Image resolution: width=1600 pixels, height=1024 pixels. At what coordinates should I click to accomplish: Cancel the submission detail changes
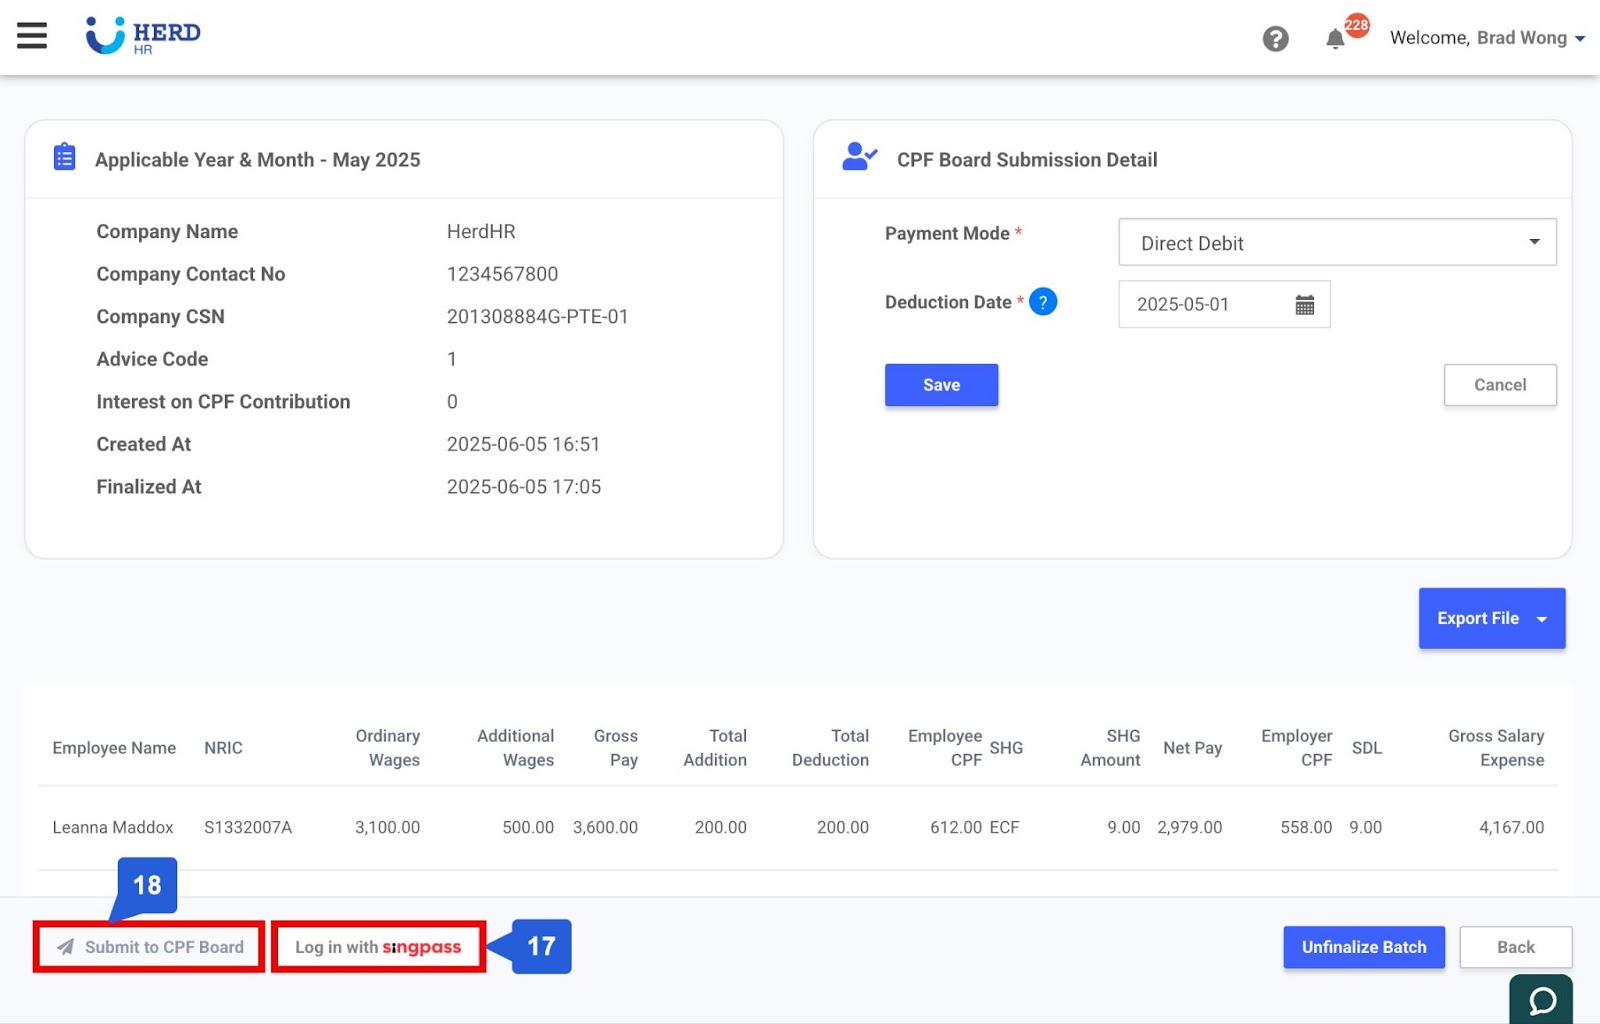(x=1499, y=384)
